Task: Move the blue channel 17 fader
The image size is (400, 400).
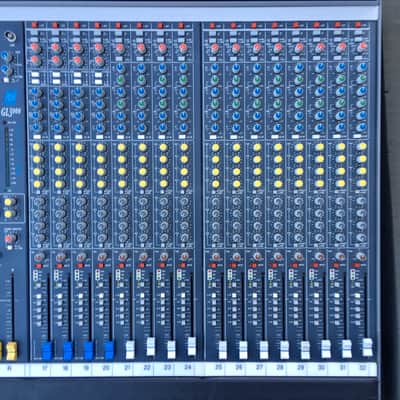Action: pos(47,350)
